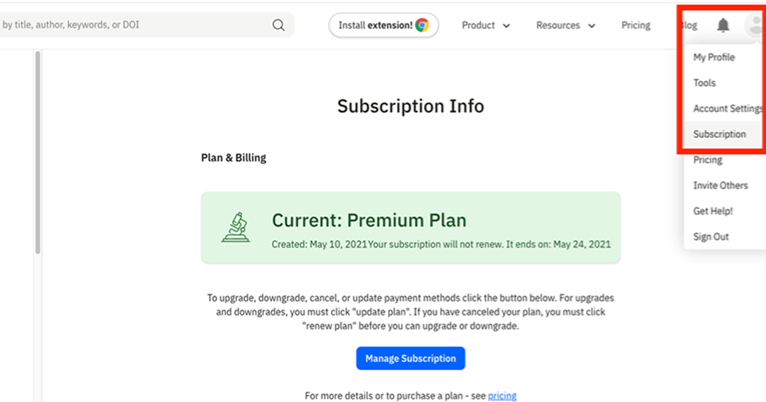Open the notifications bell

coord(723,25)
